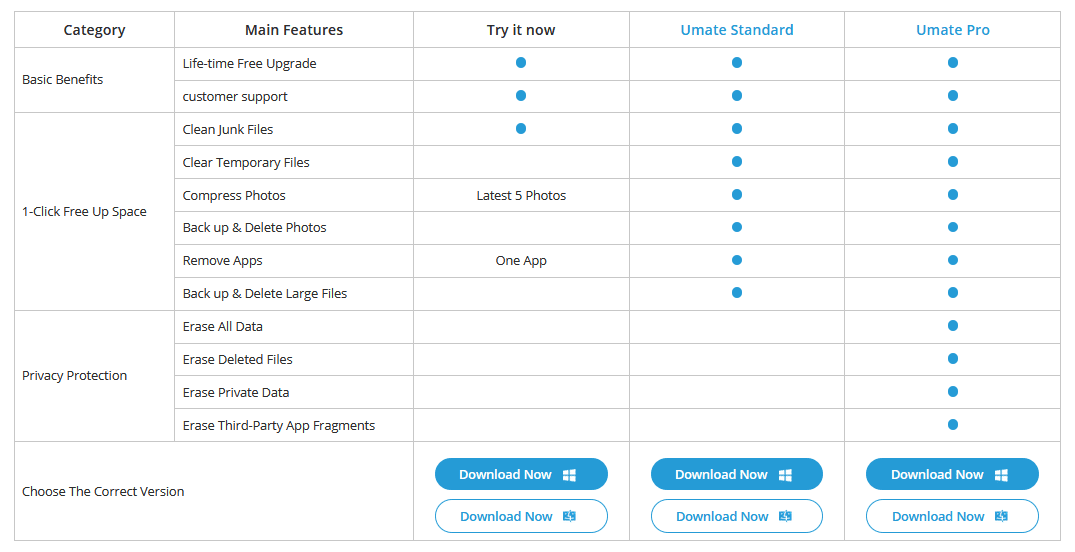Click Life-time Free Upgrade dot under Umate Standard
Viewport: 1075px width, 552px height.
point(737,62)
